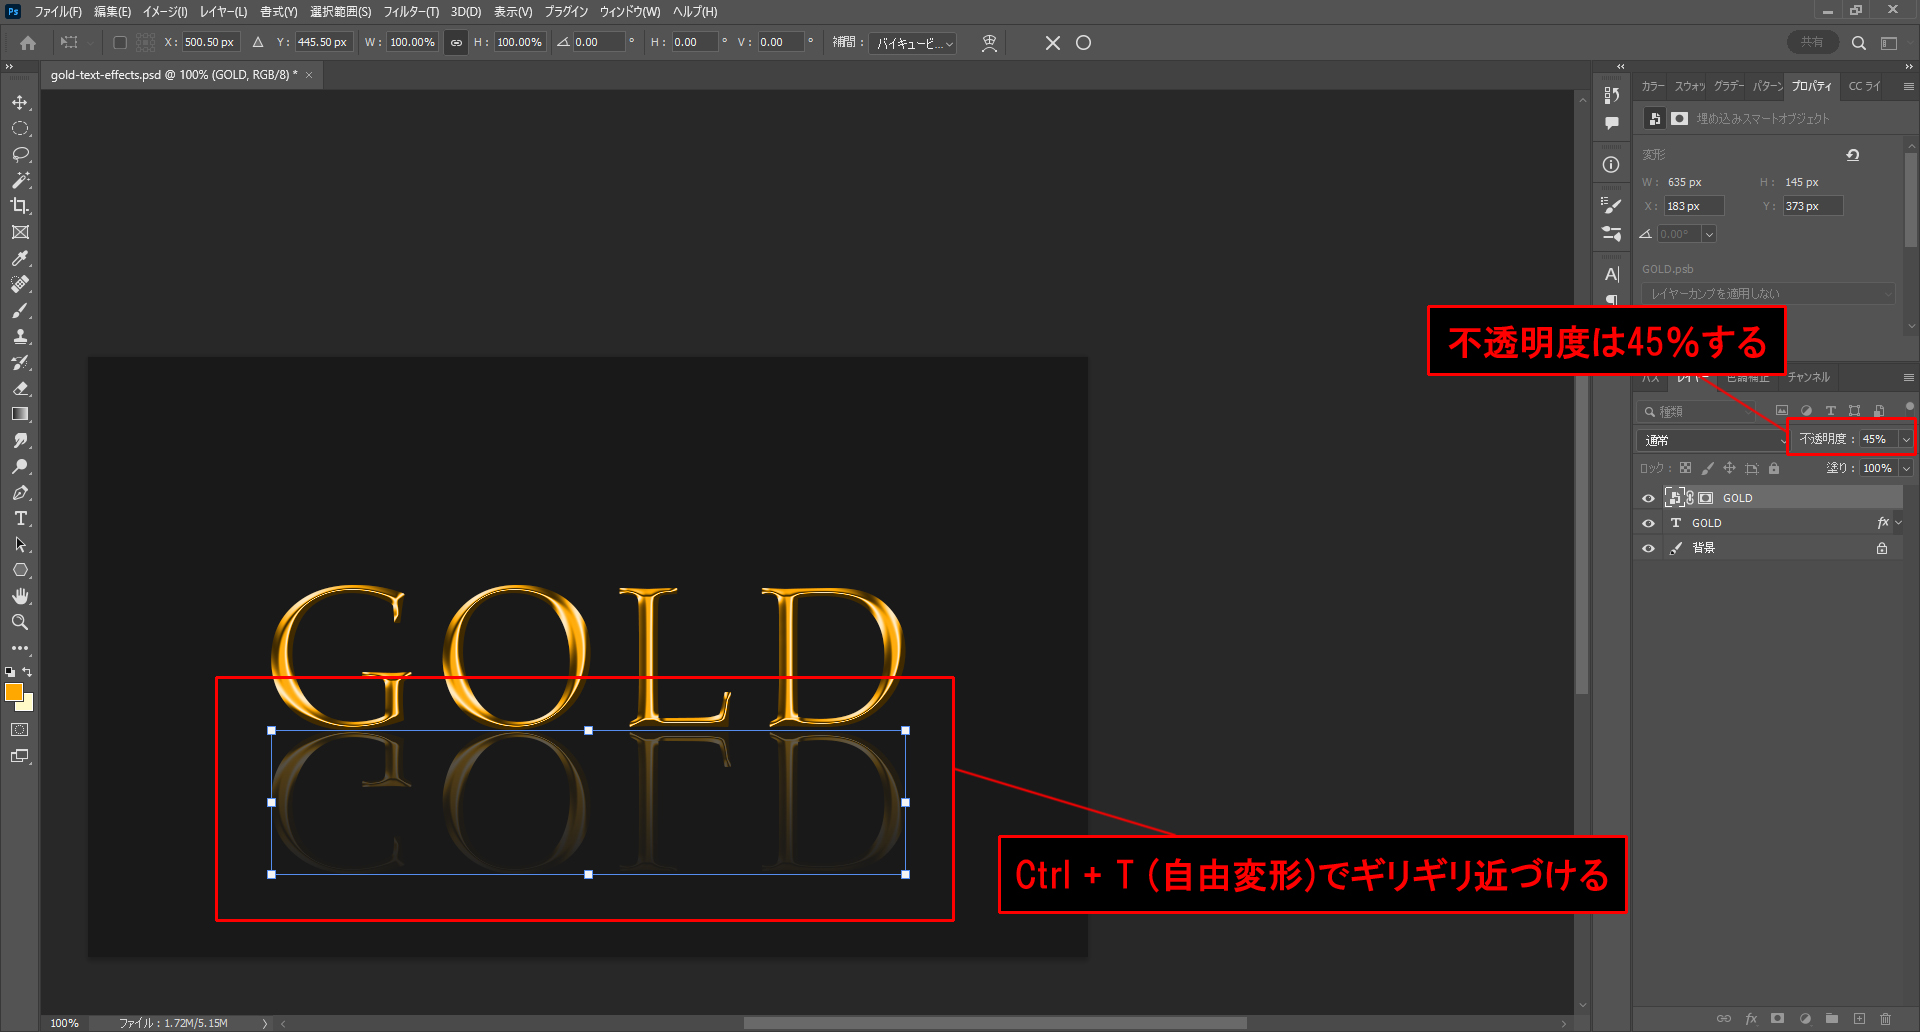Image resolution: width=1920 pixels, height=1032 pixels.
Task: Cancel the transform with X icon
Action: (x=1052, y=43)
